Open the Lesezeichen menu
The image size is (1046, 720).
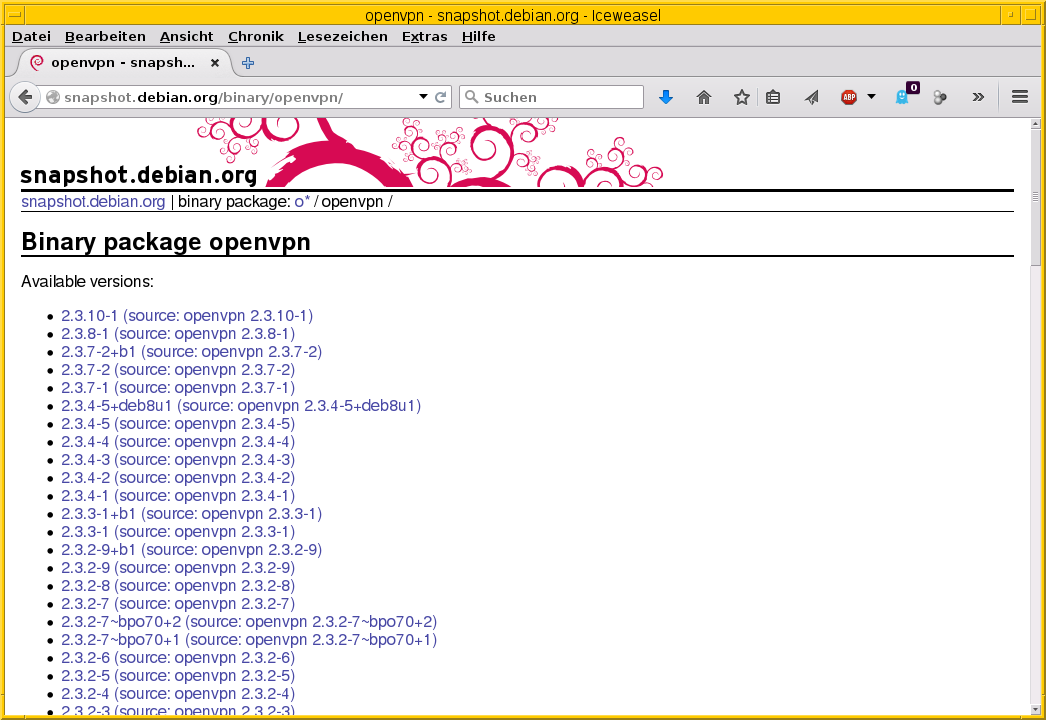point(342,36)
